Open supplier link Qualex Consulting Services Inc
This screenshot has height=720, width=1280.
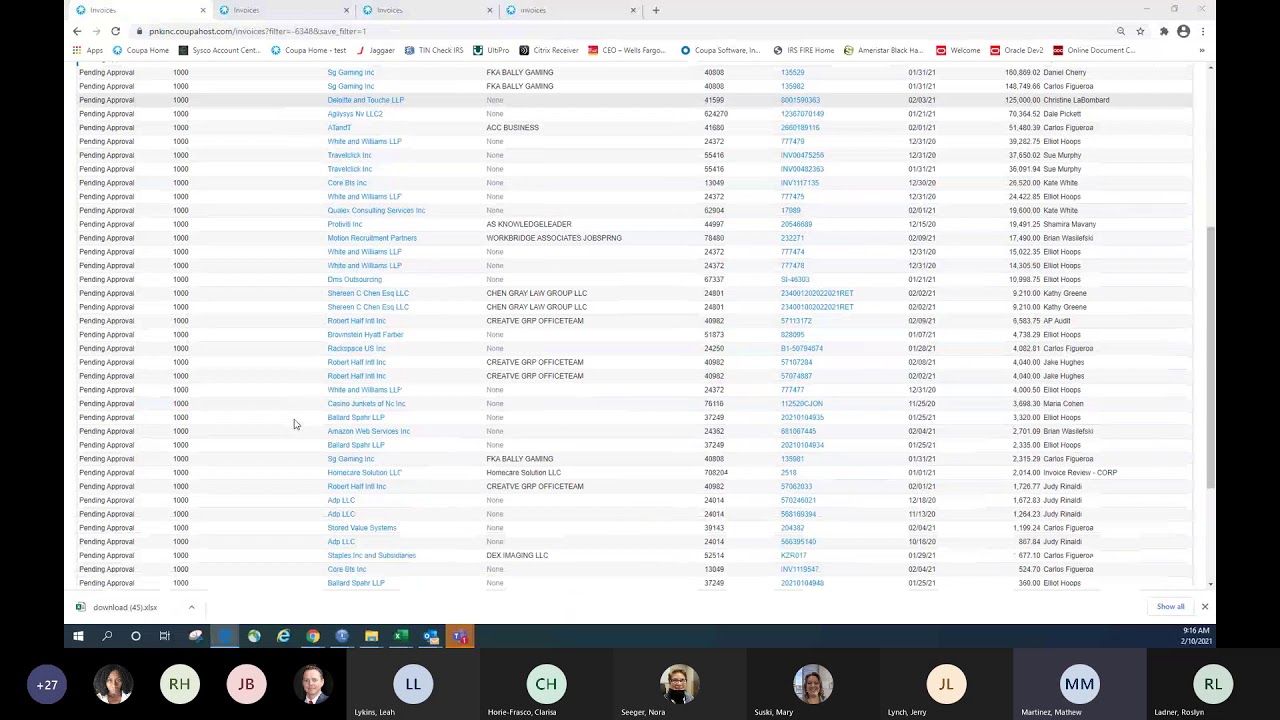pos(376,211)
